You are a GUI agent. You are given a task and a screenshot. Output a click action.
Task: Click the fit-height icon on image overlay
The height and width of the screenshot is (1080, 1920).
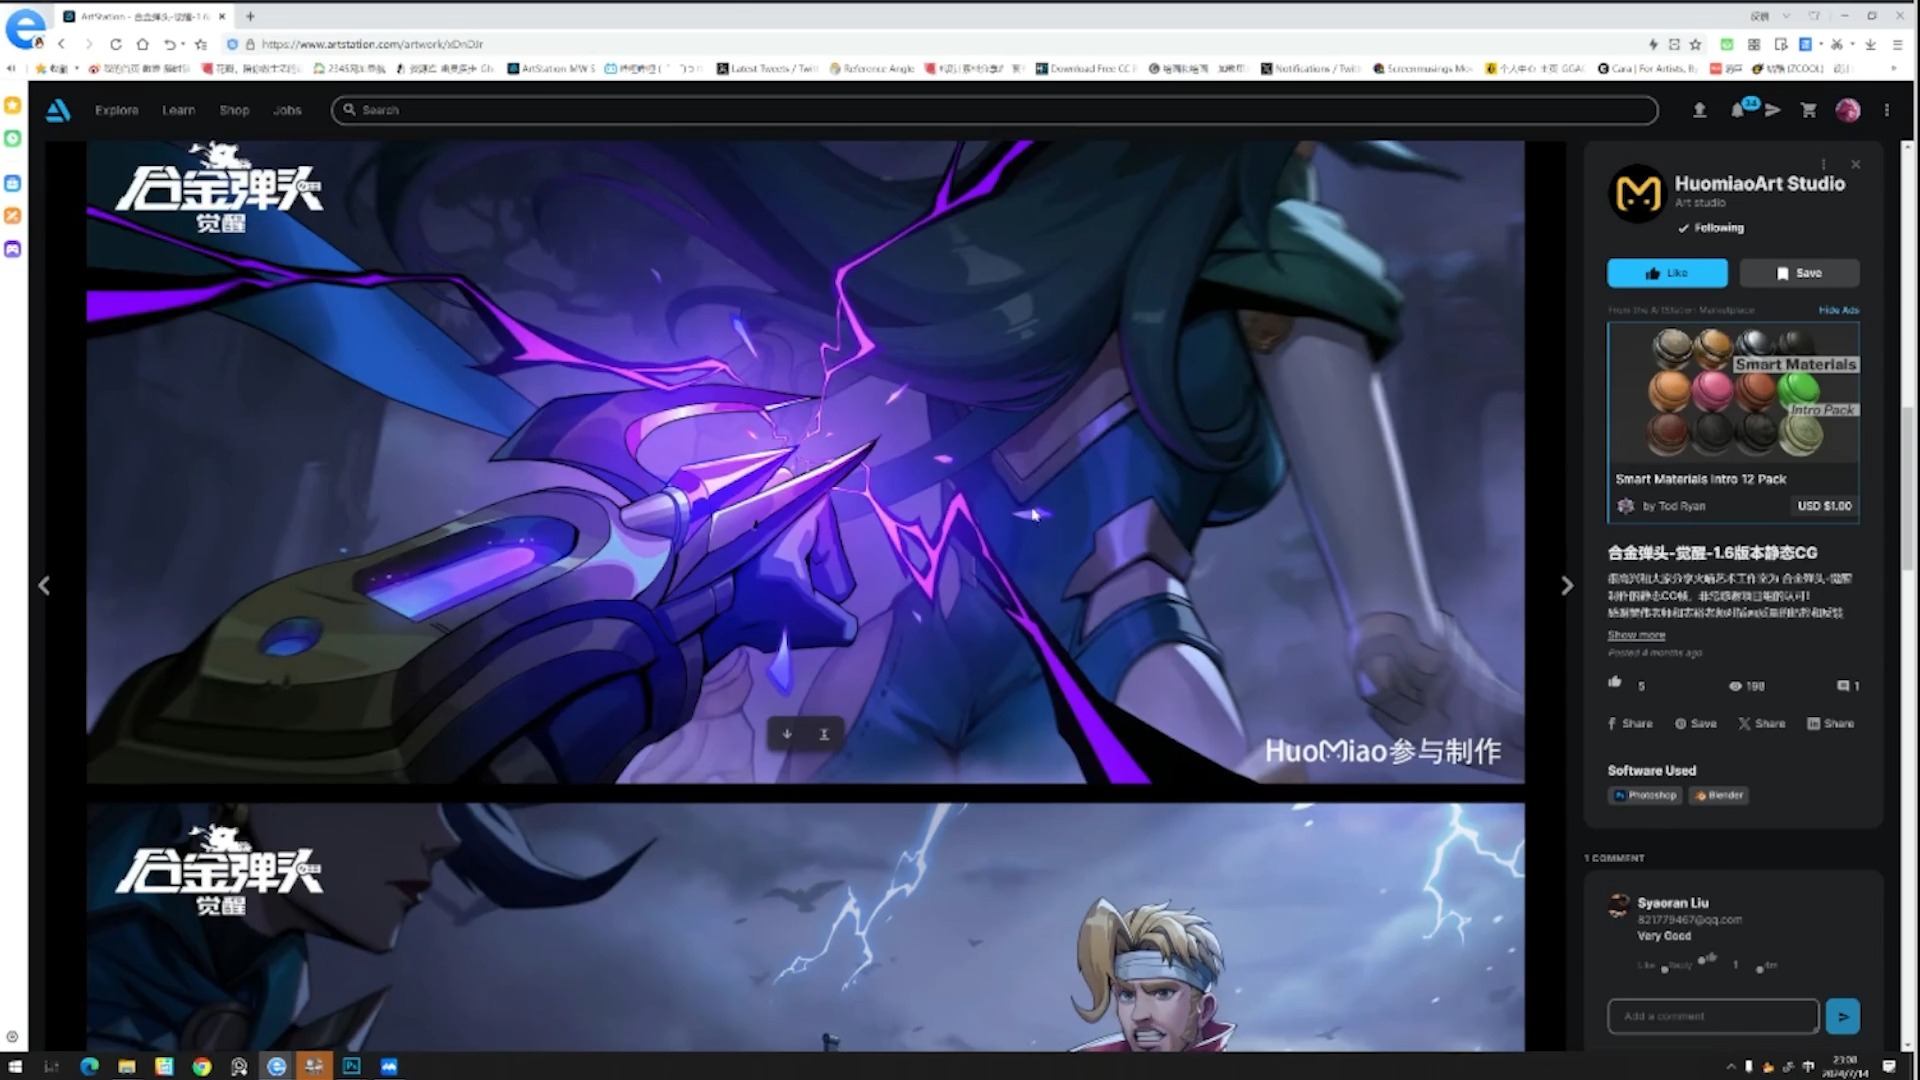(x=824, y=734)
